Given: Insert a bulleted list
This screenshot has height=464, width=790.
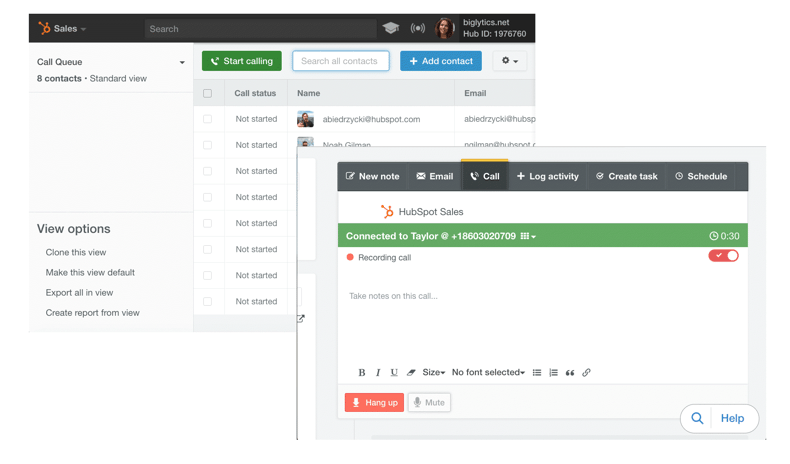Looking at the screenshot, I should pyautogui.click(x=537, y=373).
